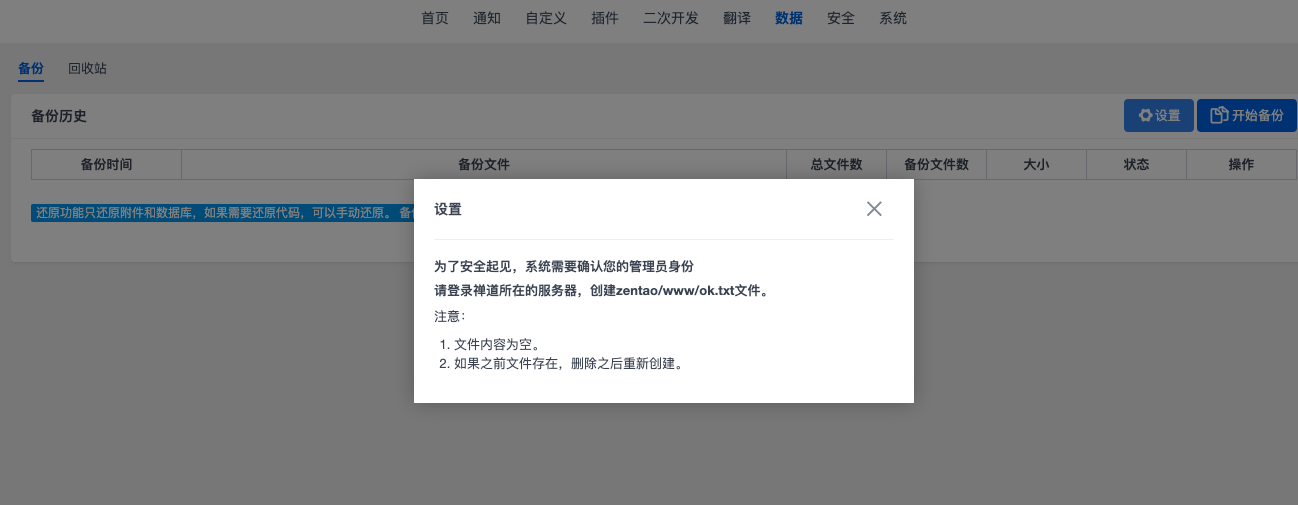Select the 插件 menu item
The width and height of the screenshot is (1298, 505).
coord(605,18)
